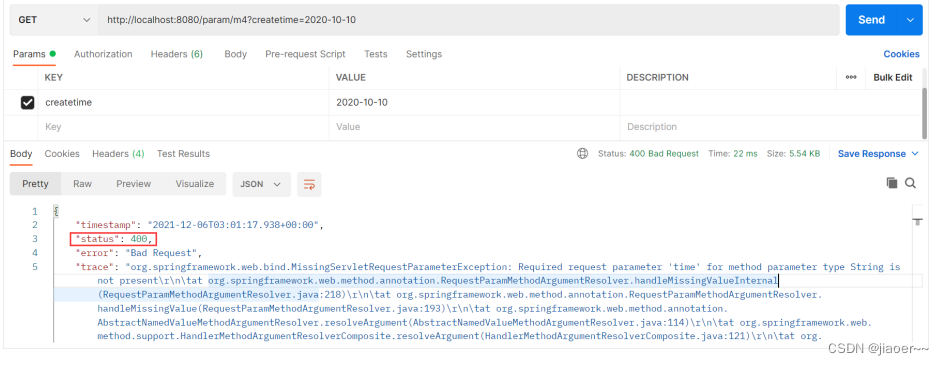Uncheck the createtime parameter checkbox
This screenshot has height=365, width=944.
click(x=28, y=103)
